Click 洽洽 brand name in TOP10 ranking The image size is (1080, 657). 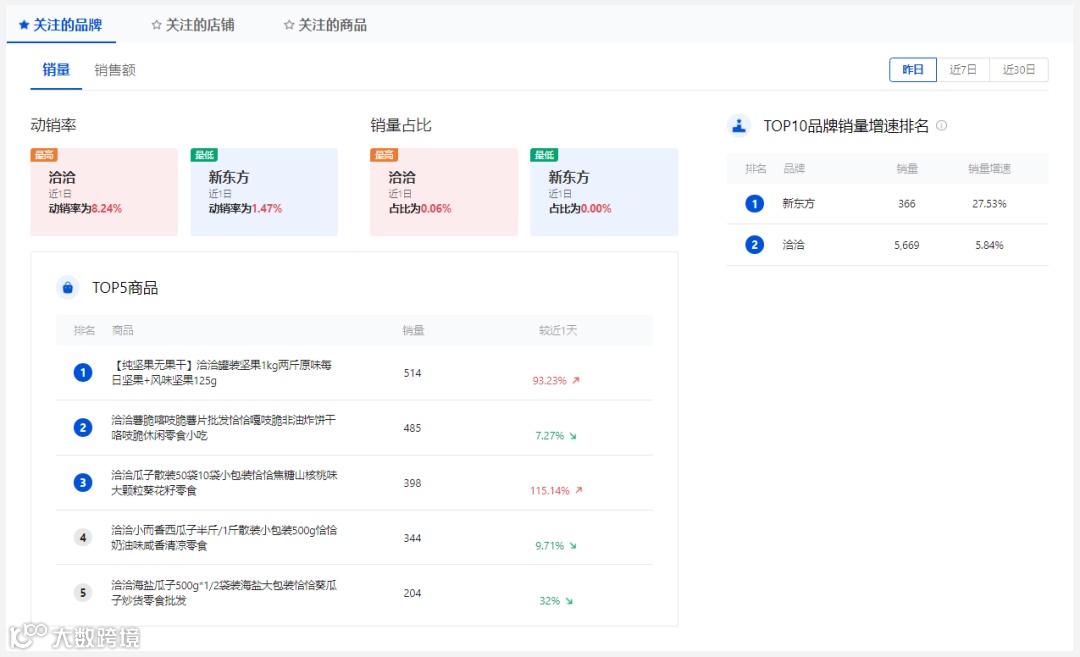793,245
